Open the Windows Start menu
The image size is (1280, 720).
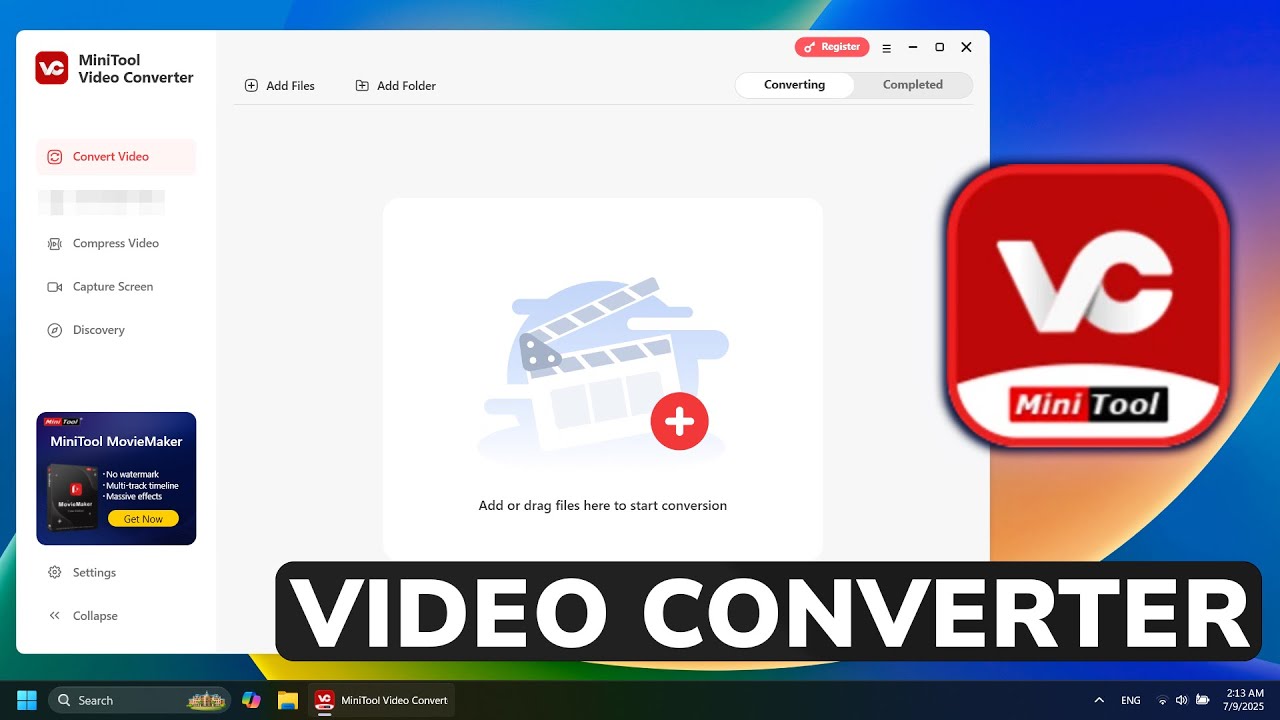pyautogui.click(x=27, y=700)
